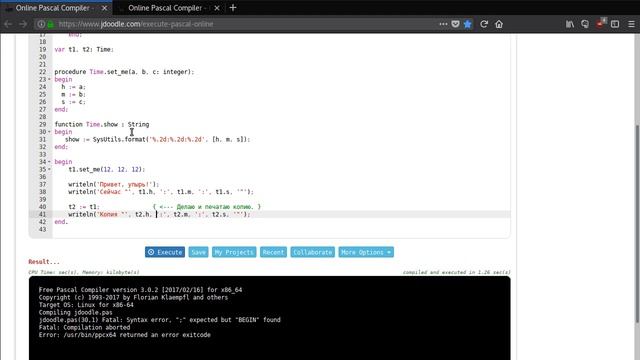640x360 pixels.
Task: Click the Save button
Action: (198, 252)
